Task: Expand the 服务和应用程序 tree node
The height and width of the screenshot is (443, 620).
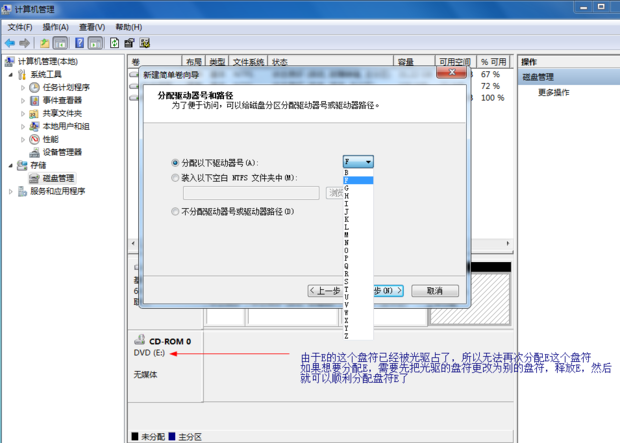Action: pyautogui.click(x=11, y=191)
